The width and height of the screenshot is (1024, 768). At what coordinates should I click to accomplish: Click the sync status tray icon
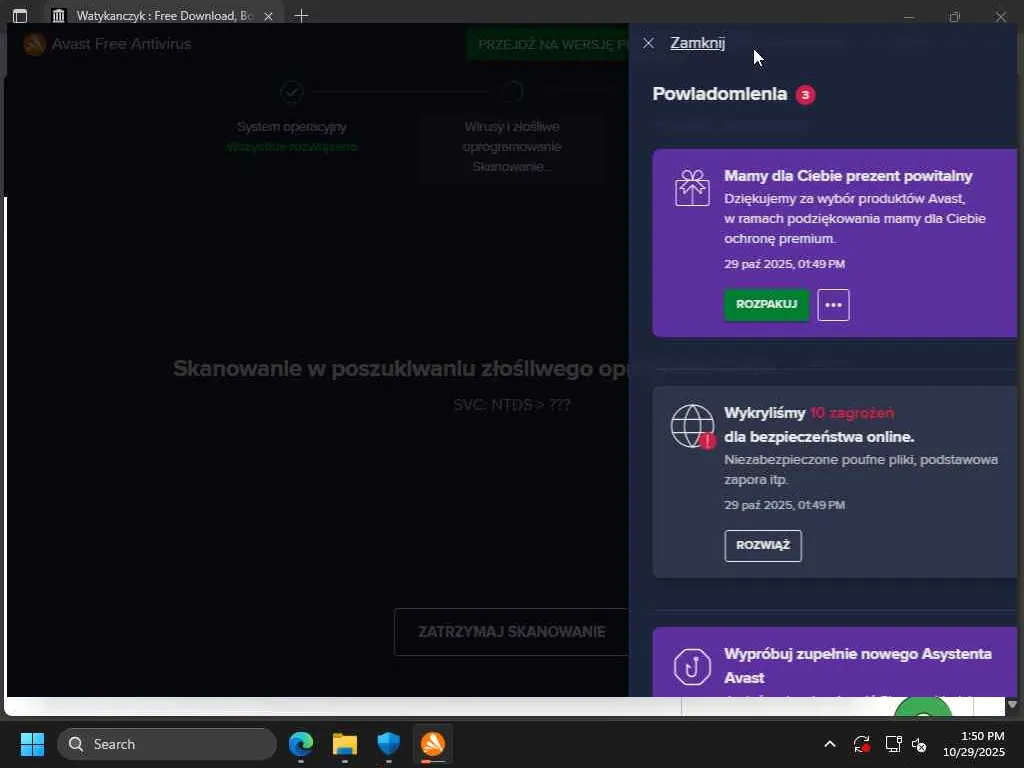coord(861,744)
